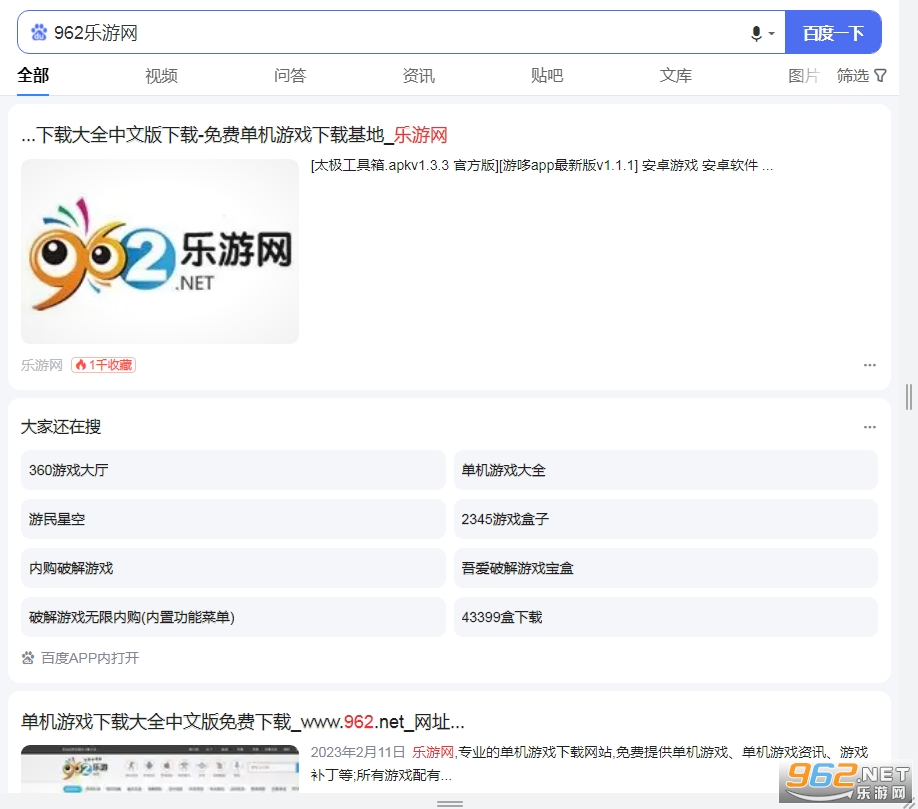Click the paw icon beside 百度APP内打开
The width and height of the screenshot is (918, 809).
coord(28,658)
